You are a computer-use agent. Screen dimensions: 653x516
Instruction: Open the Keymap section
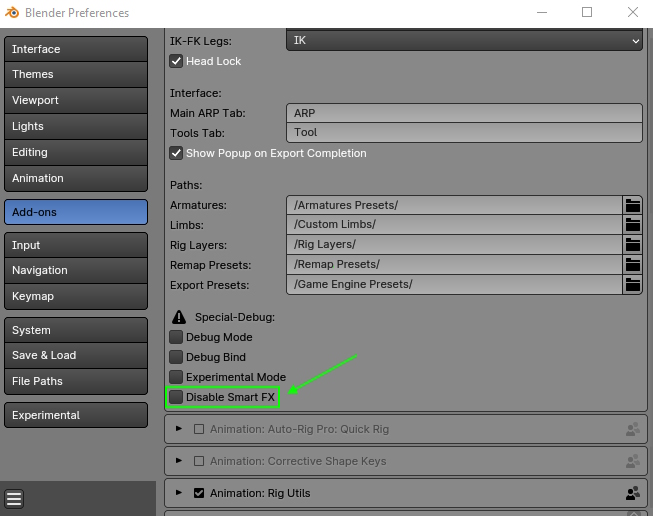(x=76, y=297)
